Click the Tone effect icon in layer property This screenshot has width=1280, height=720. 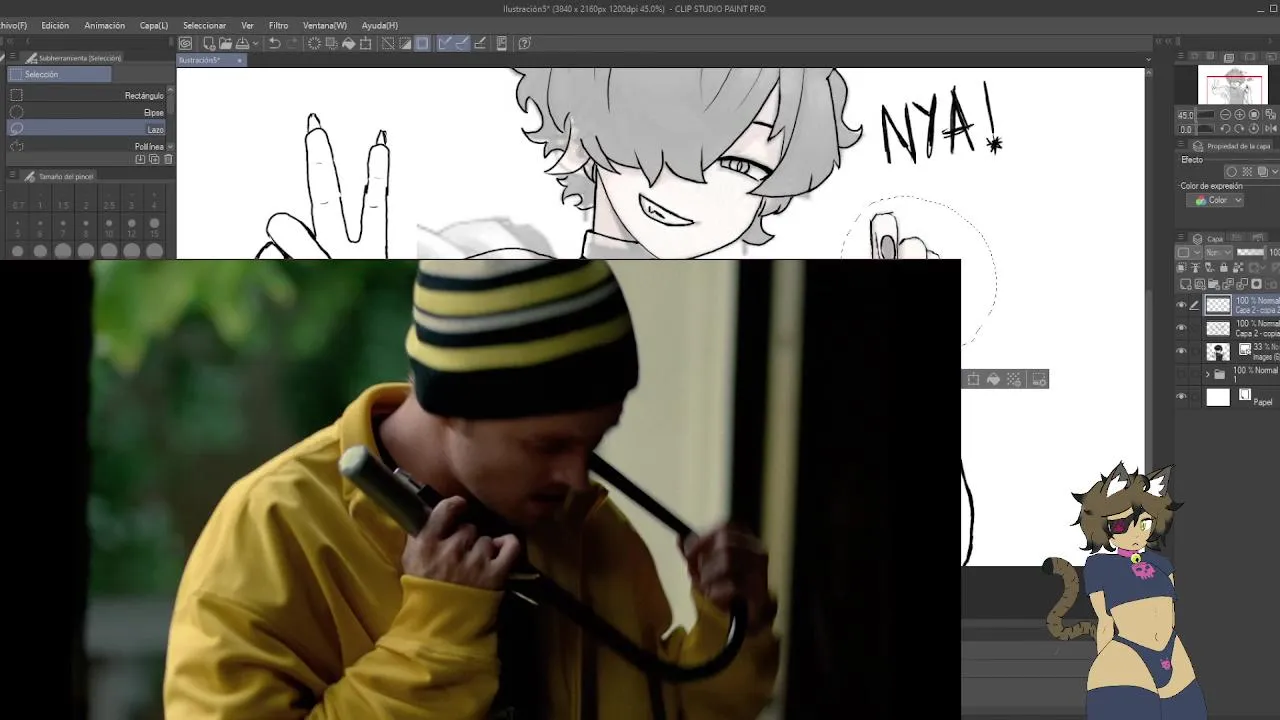[x=1247, y=172]
